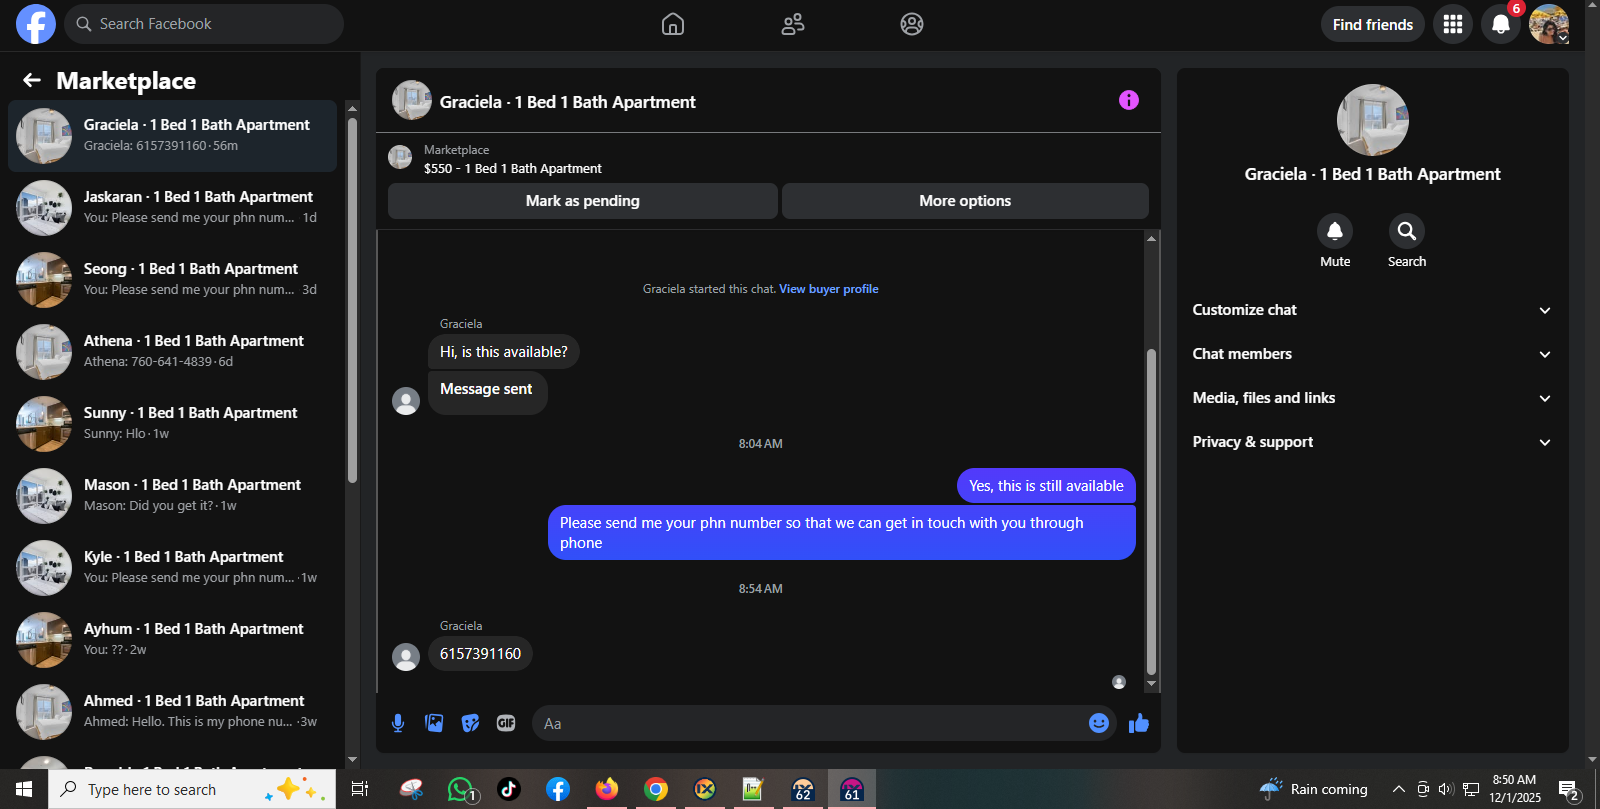Open the network icon in system tray
Image resolution: width=1600 pixels, height=809 pixels.
point(1471,789)
